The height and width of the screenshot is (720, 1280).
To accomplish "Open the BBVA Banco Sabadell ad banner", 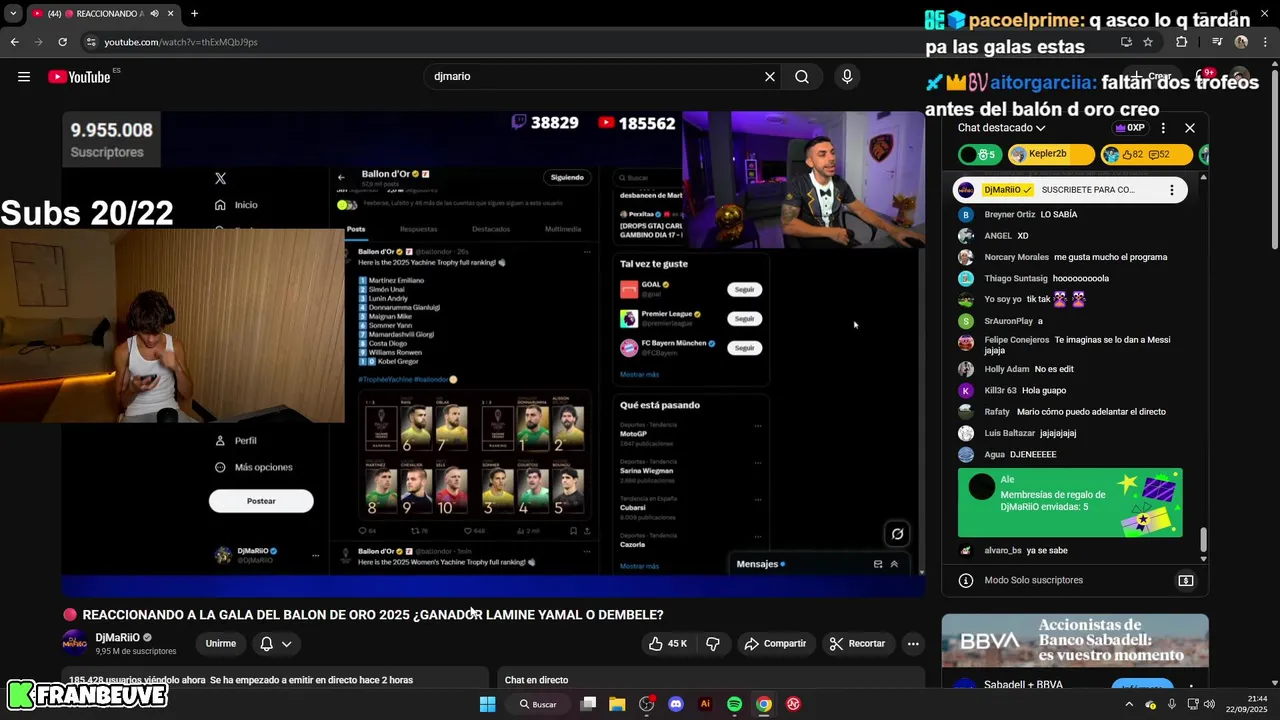I will pyautogui.click(x=1075, y=641).
